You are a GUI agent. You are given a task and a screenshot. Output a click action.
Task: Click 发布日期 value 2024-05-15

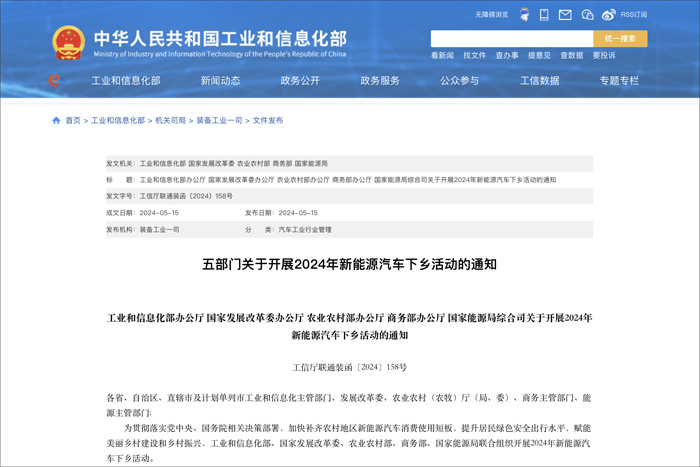tap(298, 213)
